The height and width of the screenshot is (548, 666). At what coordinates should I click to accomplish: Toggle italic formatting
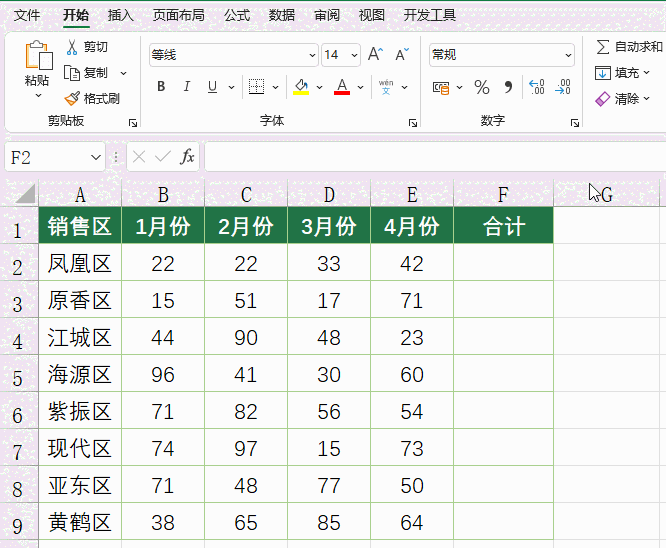pos(186,87)
